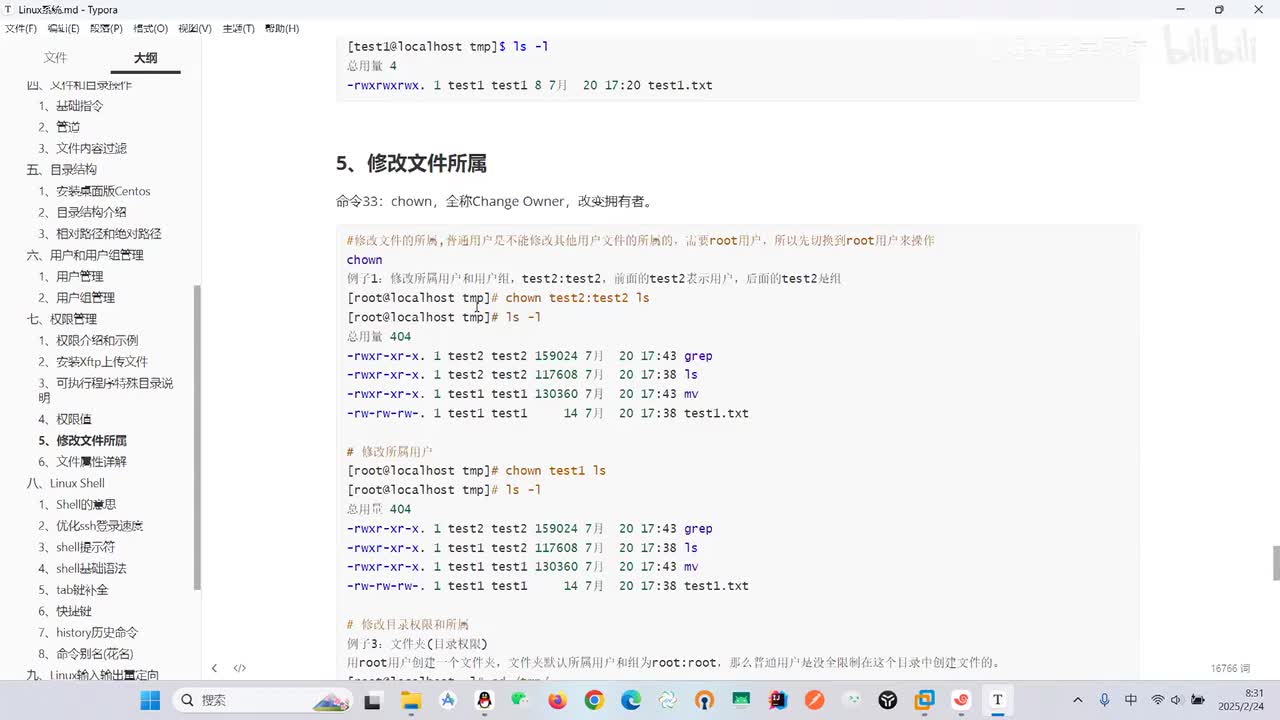Click the outline sidebar scrollbar
This screenshot has width=1280, height=720.
coord(197,437)
